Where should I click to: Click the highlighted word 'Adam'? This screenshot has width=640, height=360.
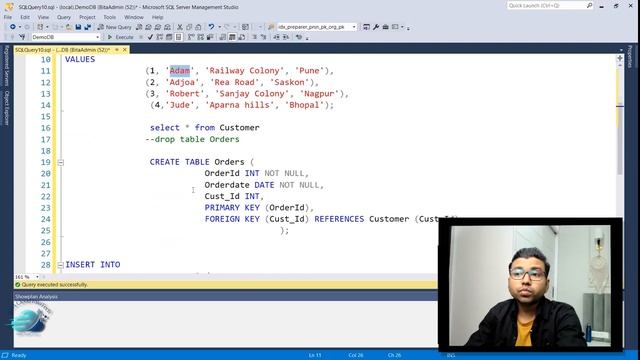point(180,71)
